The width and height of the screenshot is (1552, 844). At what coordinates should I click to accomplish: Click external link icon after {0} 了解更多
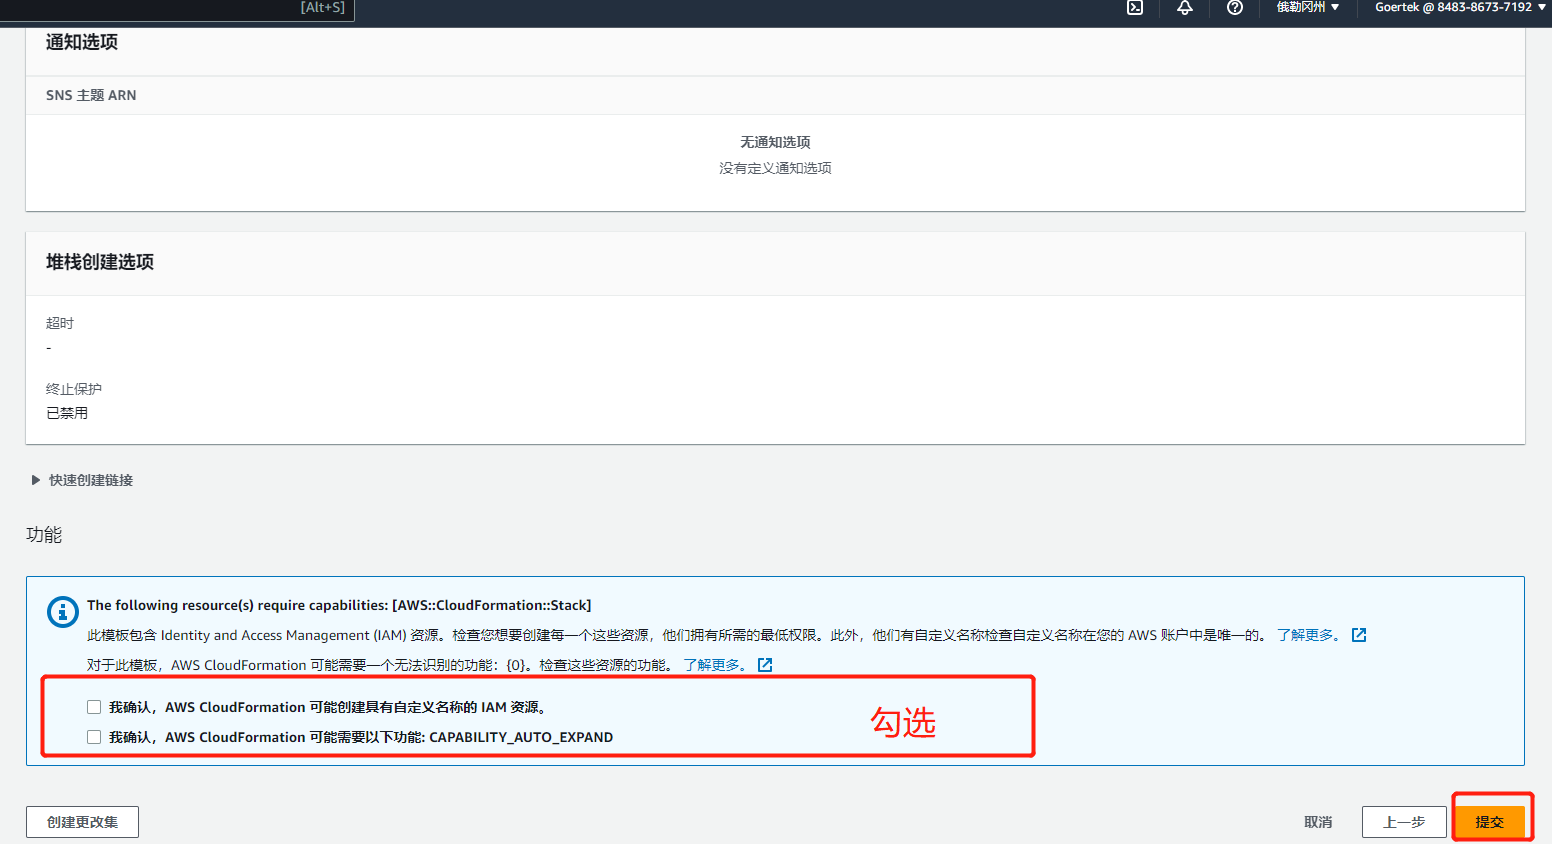click(765, 665)
